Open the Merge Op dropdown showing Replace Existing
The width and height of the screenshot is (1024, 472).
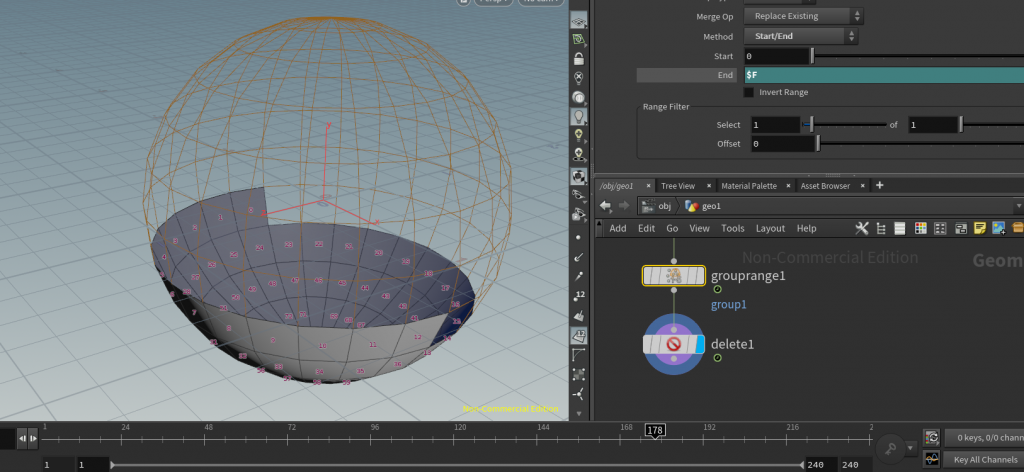(803, 16)
